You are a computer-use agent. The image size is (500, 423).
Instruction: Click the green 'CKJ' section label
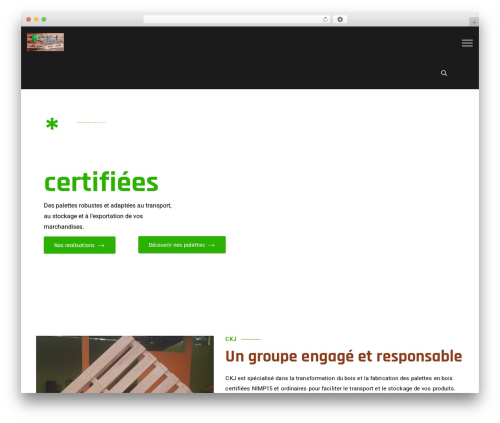[x=231, y=339]
